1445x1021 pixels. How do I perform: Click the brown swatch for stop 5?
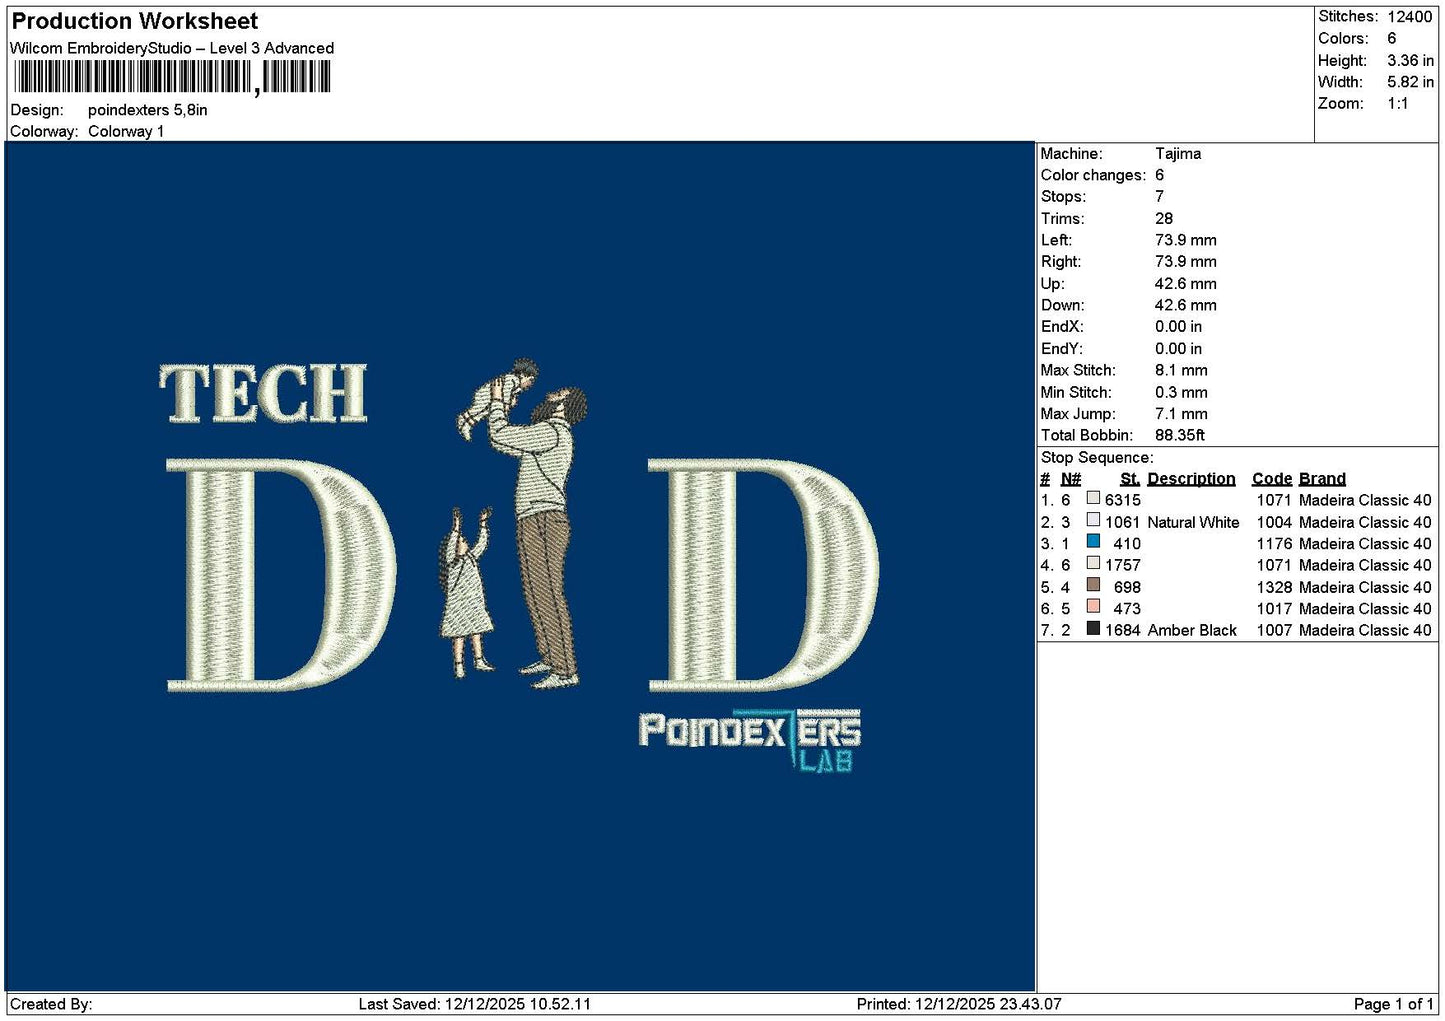click(x=1093, y=585)
